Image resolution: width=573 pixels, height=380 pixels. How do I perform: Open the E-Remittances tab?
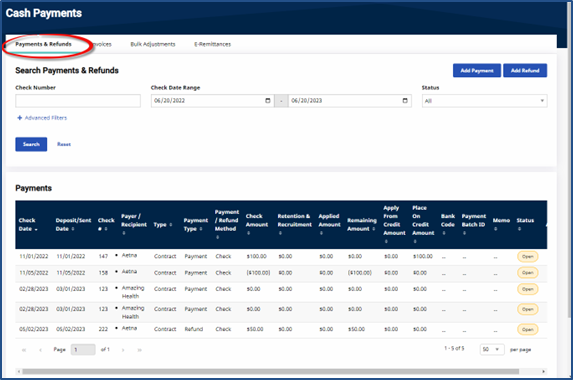(212, 44)
